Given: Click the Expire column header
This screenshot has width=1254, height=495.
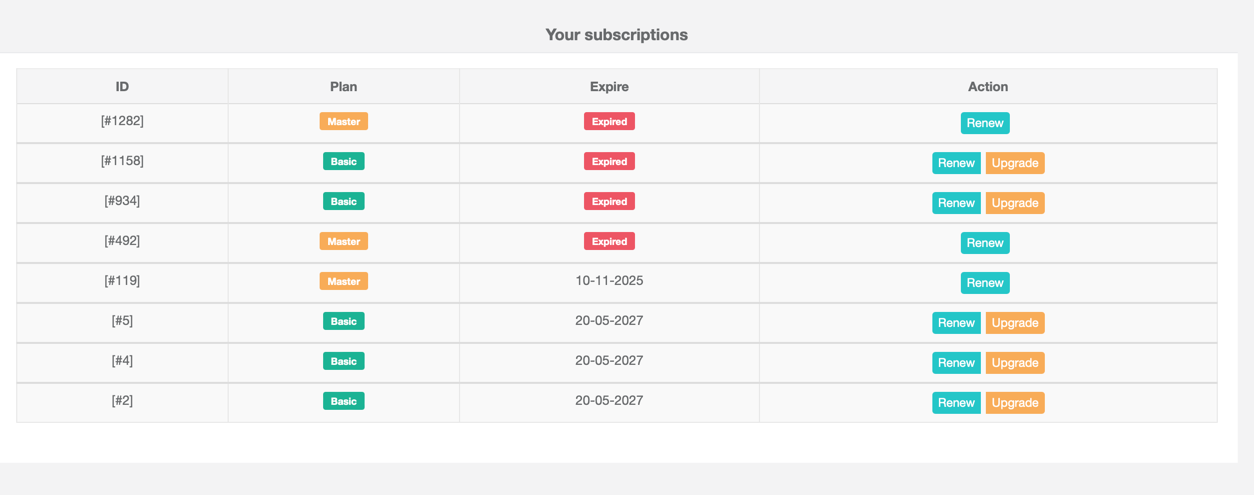Looking at the screenshot, I should tap(609, 87).
